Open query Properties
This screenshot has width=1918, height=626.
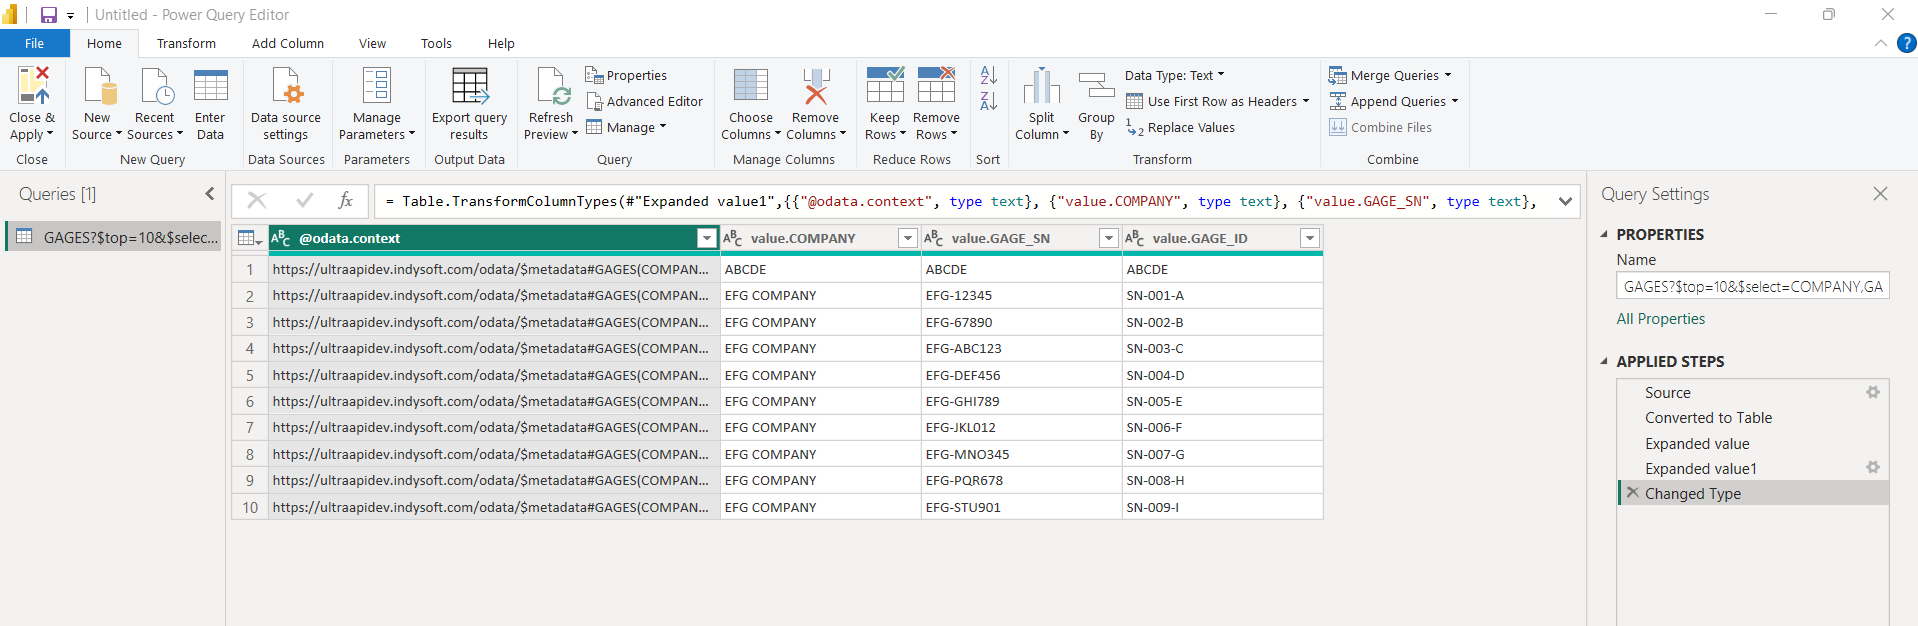[x=626, y=75]
